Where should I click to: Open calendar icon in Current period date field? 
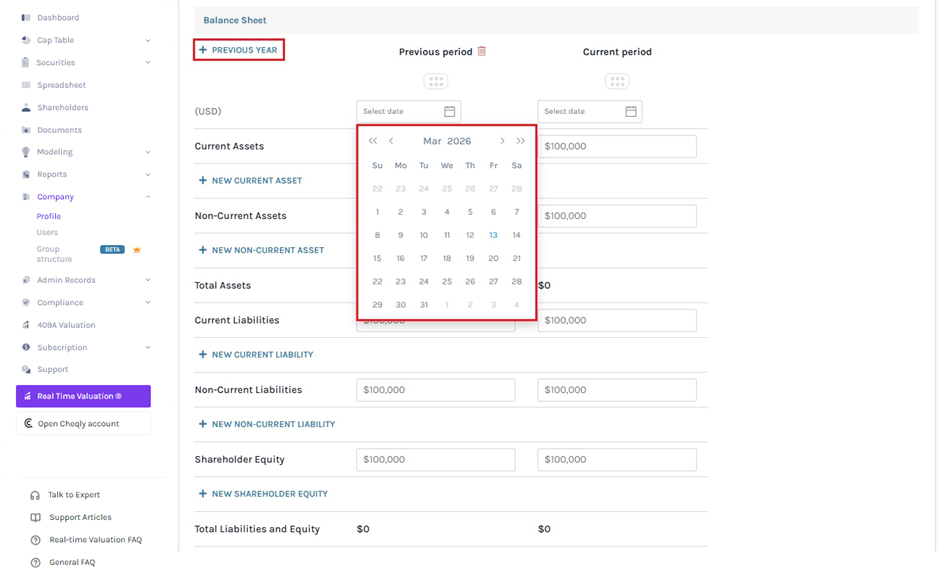(631, 112)
